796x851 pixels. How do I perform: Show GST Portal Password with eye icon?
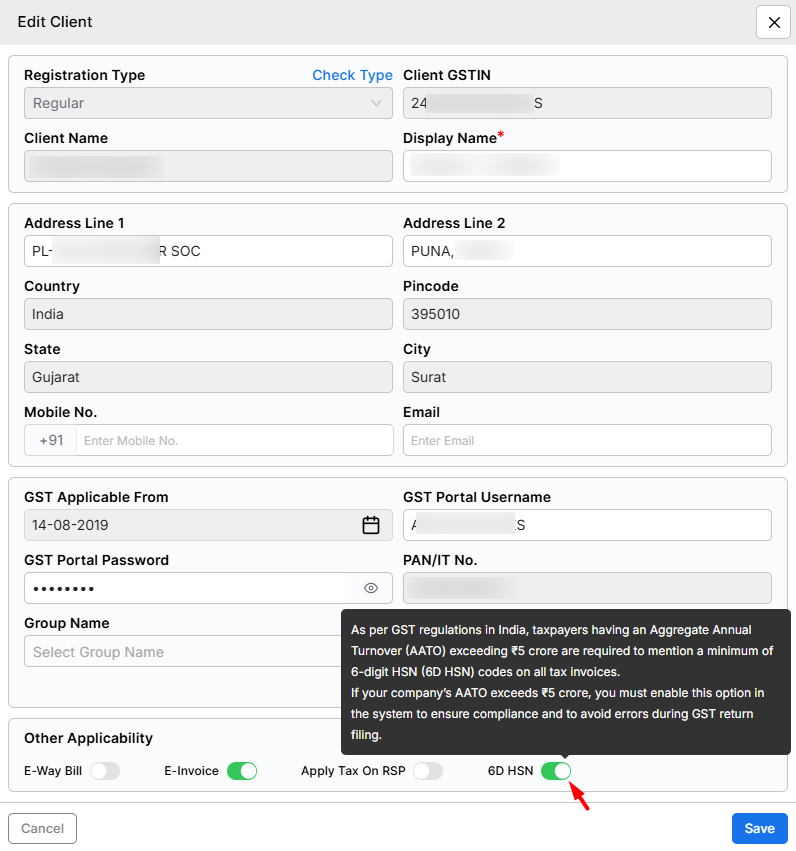tap(371, 588)
